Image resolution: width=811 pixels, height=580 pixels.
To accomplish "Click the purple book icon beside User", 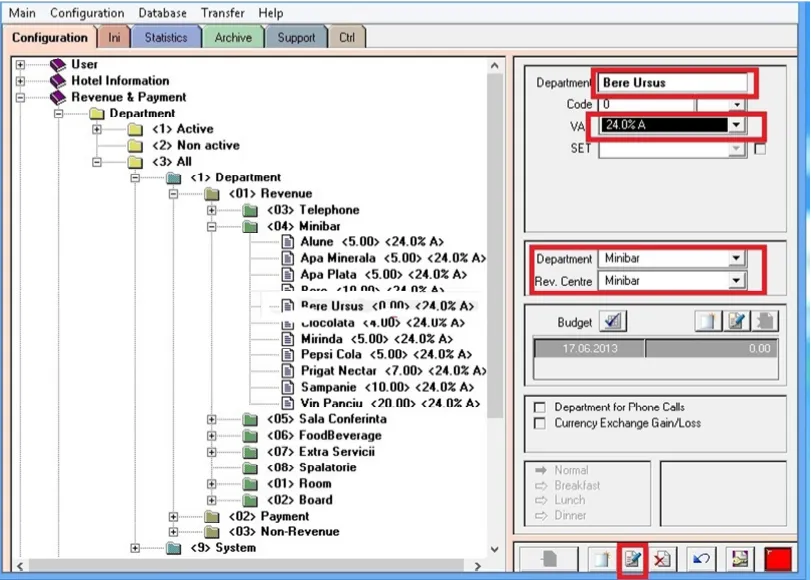I will pyautogui.click(x=57, y=64).
